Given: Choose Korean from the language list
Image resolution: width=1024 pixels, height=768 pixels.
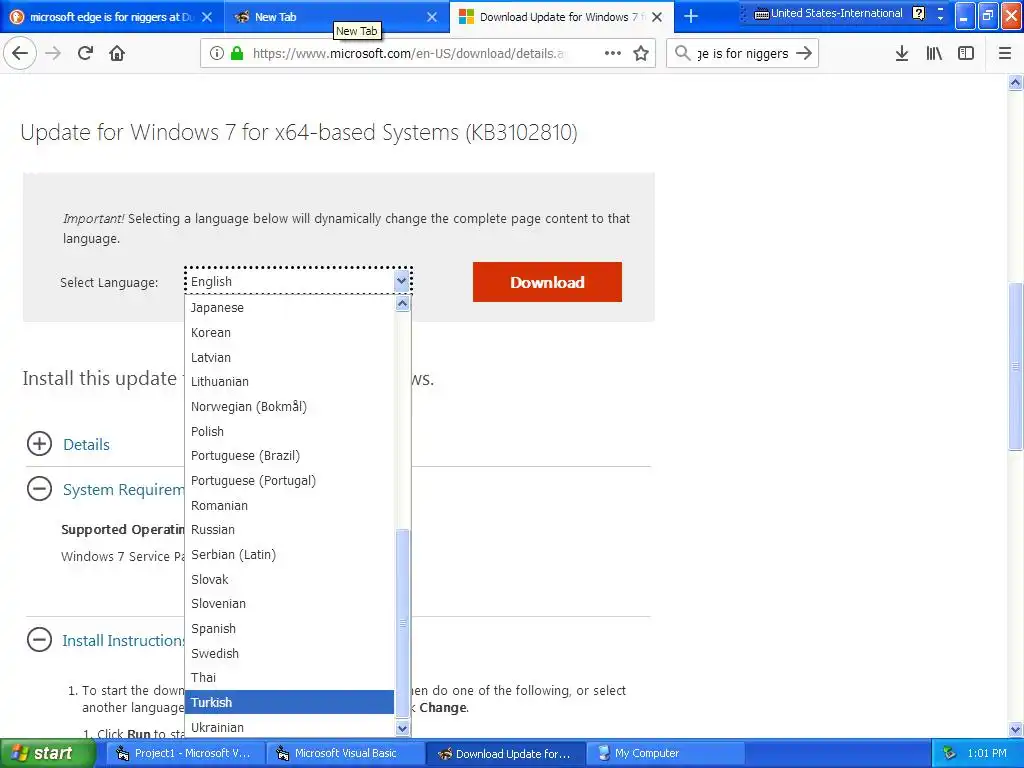Looking at the screenshot, I should pyautogui.click(x=289, y=332).
